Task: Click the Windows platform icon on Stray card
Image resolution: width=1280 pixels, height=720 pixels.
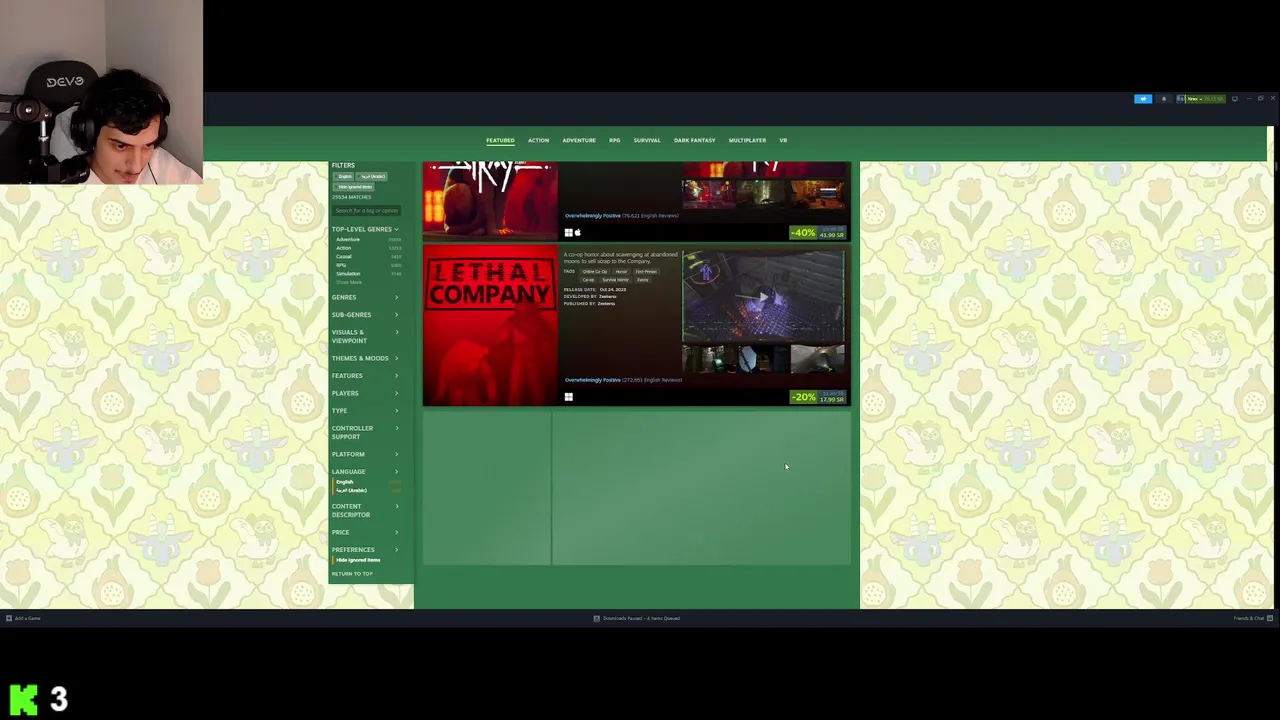Action: coord(568,233)
